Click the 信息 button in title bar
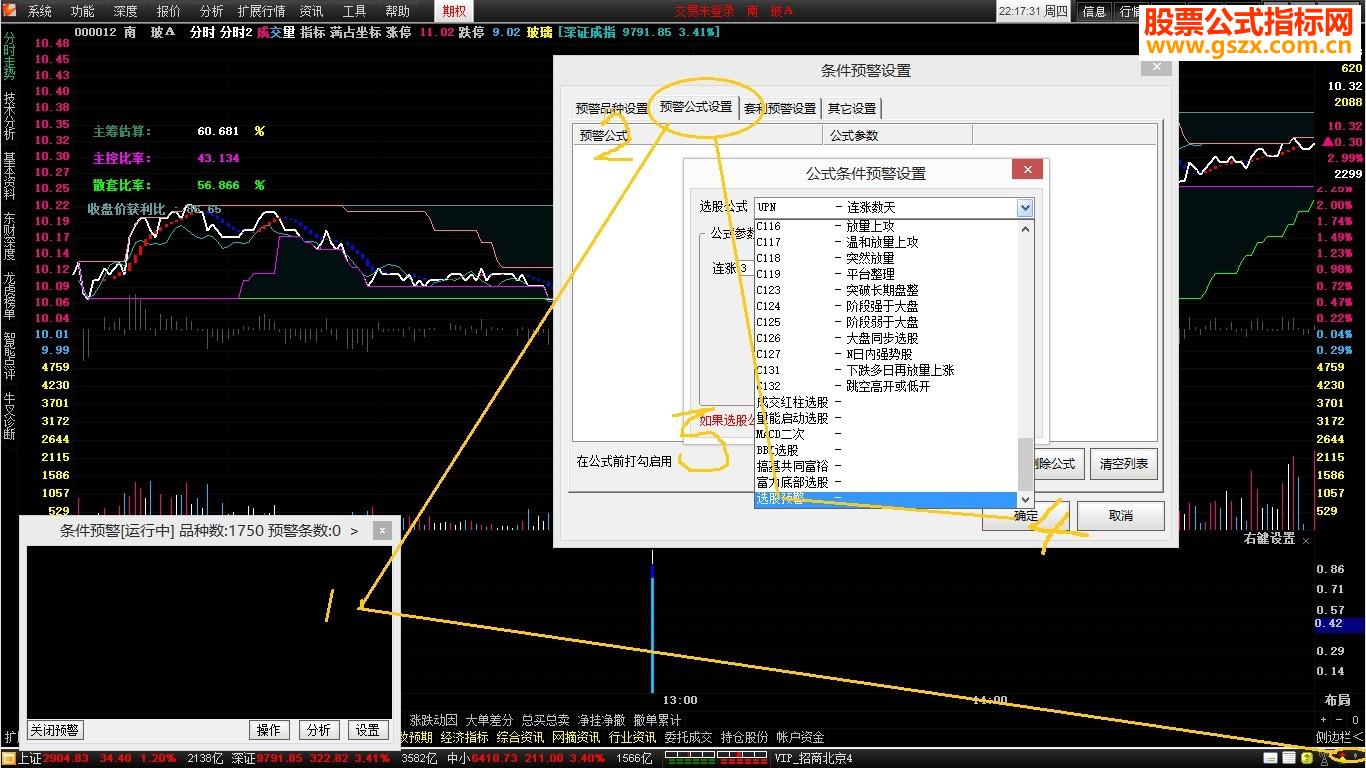The height and width of the screenshot is (768, 1366). (1094, 12)
